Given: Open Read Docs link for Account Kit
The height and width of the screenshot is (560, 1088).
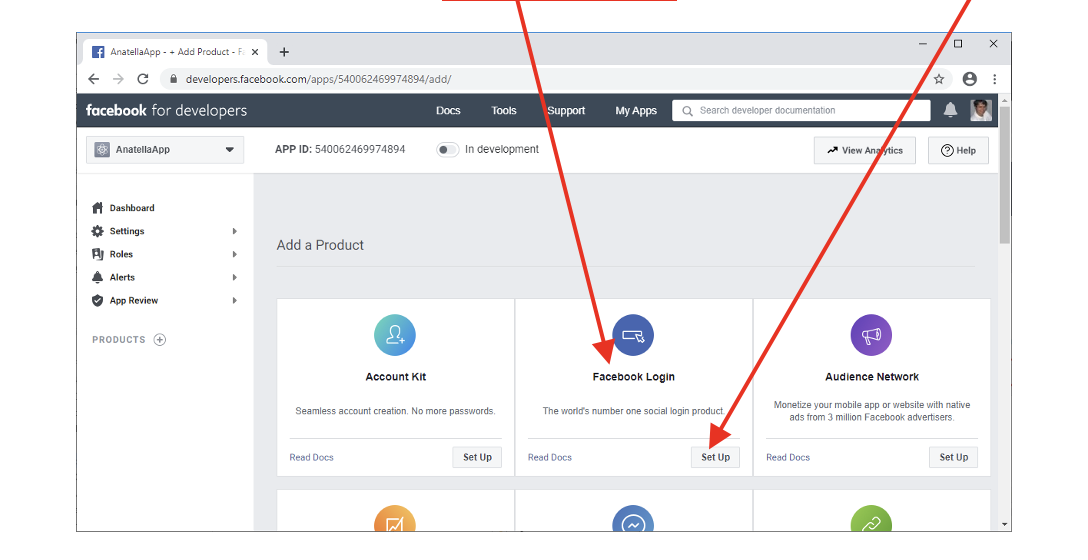Looking at the screenshot, I should pos(311,457).
